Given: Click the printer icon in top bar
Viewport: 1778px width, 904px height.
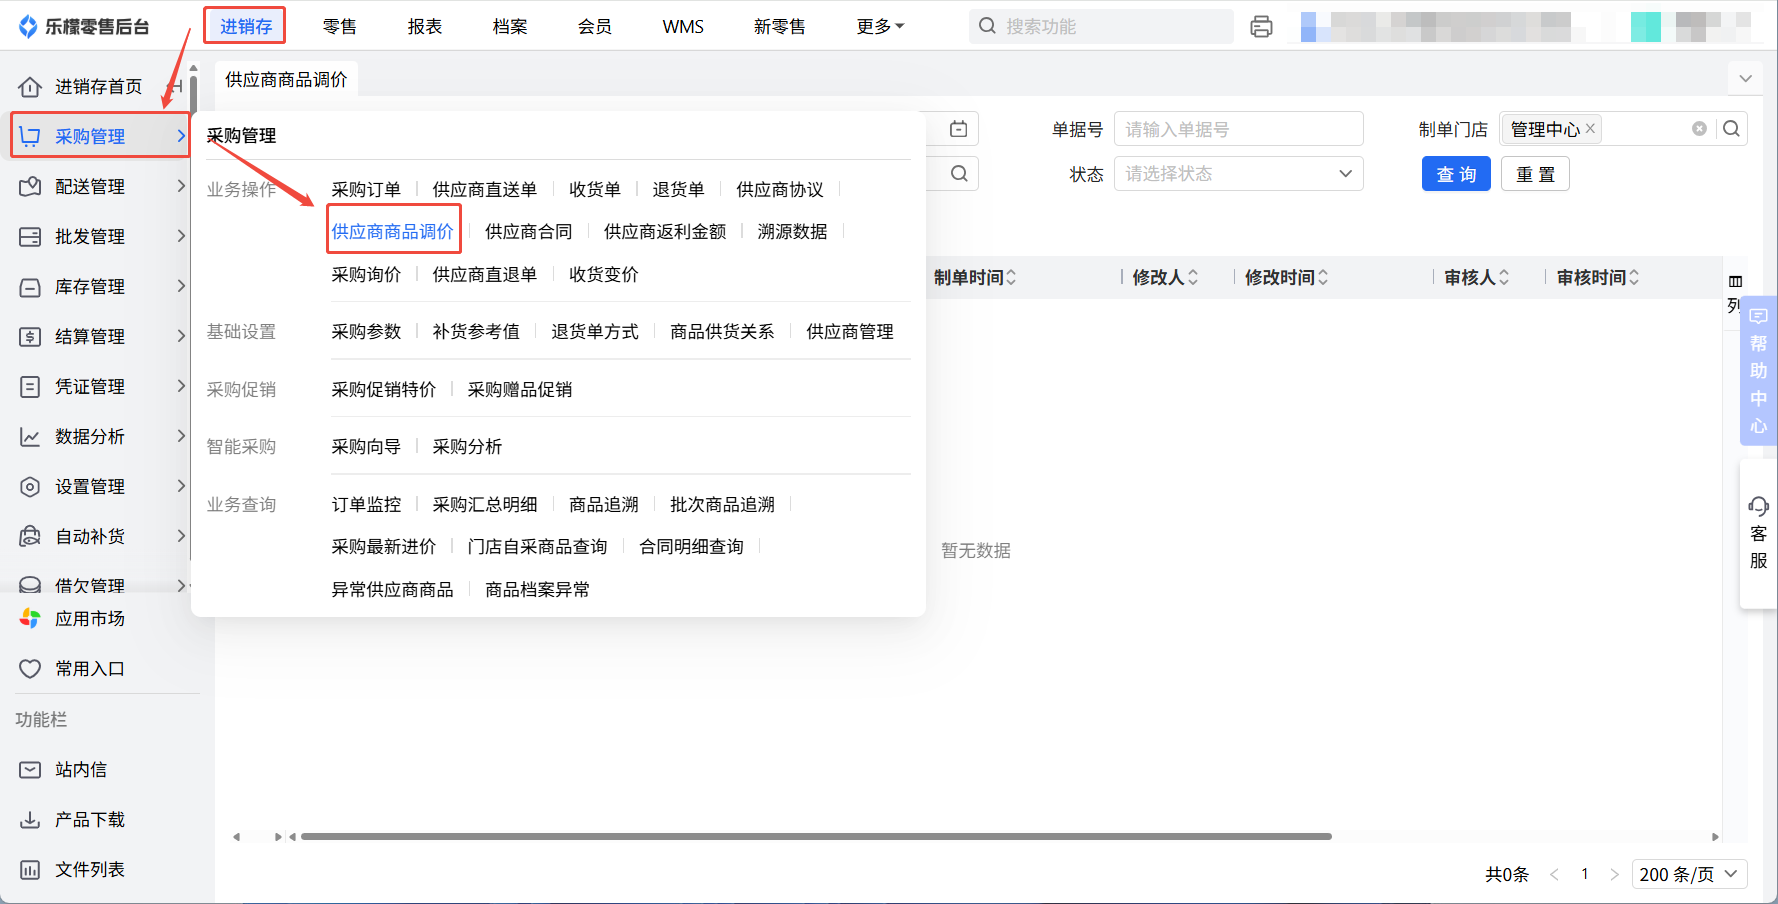Looking at the screenshot, I should click(x=1261, y=27).
